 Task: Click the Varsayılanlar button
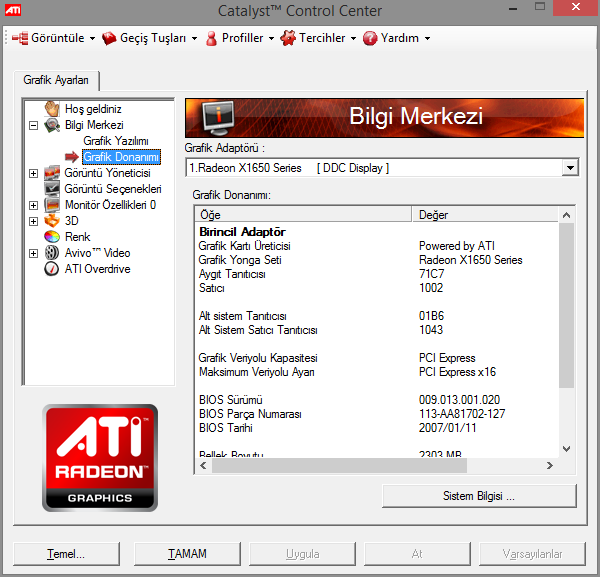pyautogui.click(x=532, y=554)
